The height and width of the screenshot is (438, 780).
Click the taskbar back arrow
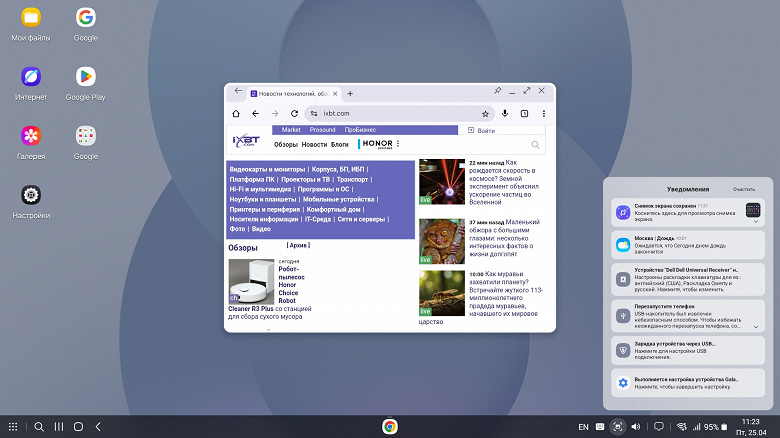point(98,427)
